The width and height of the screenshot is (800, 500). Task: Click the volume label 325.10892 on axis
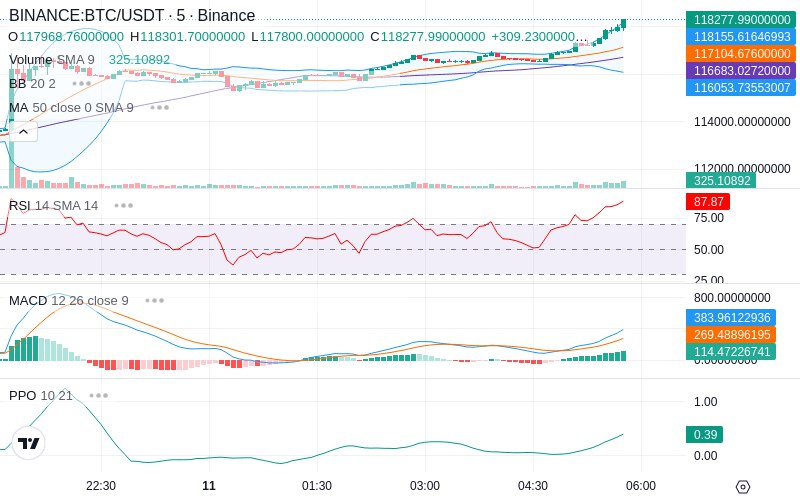point(721,181)
